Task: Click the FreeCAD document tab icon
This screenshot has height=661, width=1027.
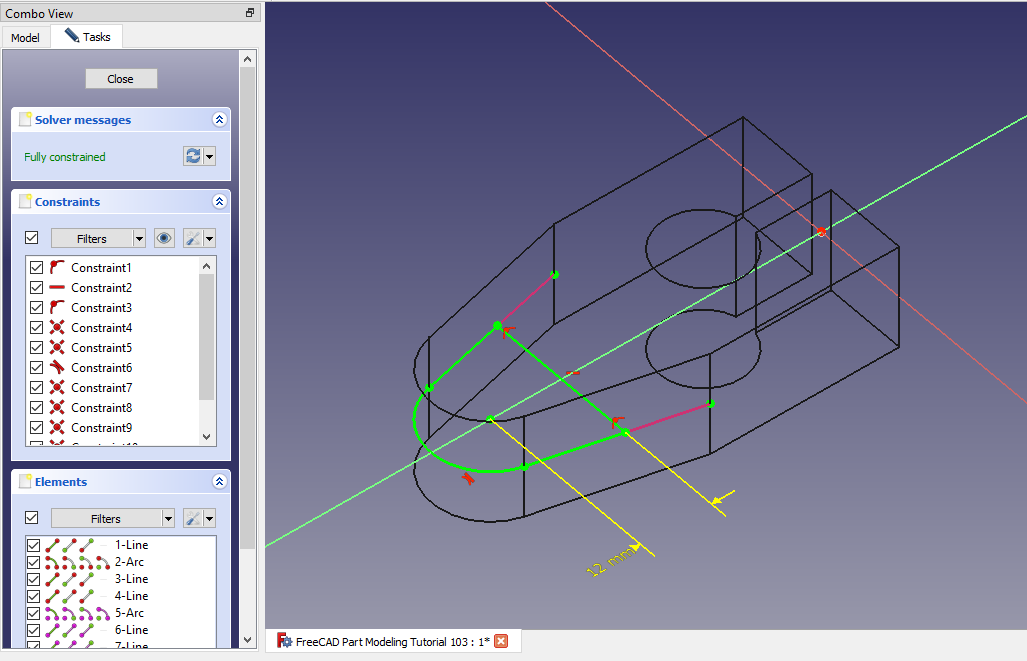Action: pyautogui.click(x=284, y=641)
